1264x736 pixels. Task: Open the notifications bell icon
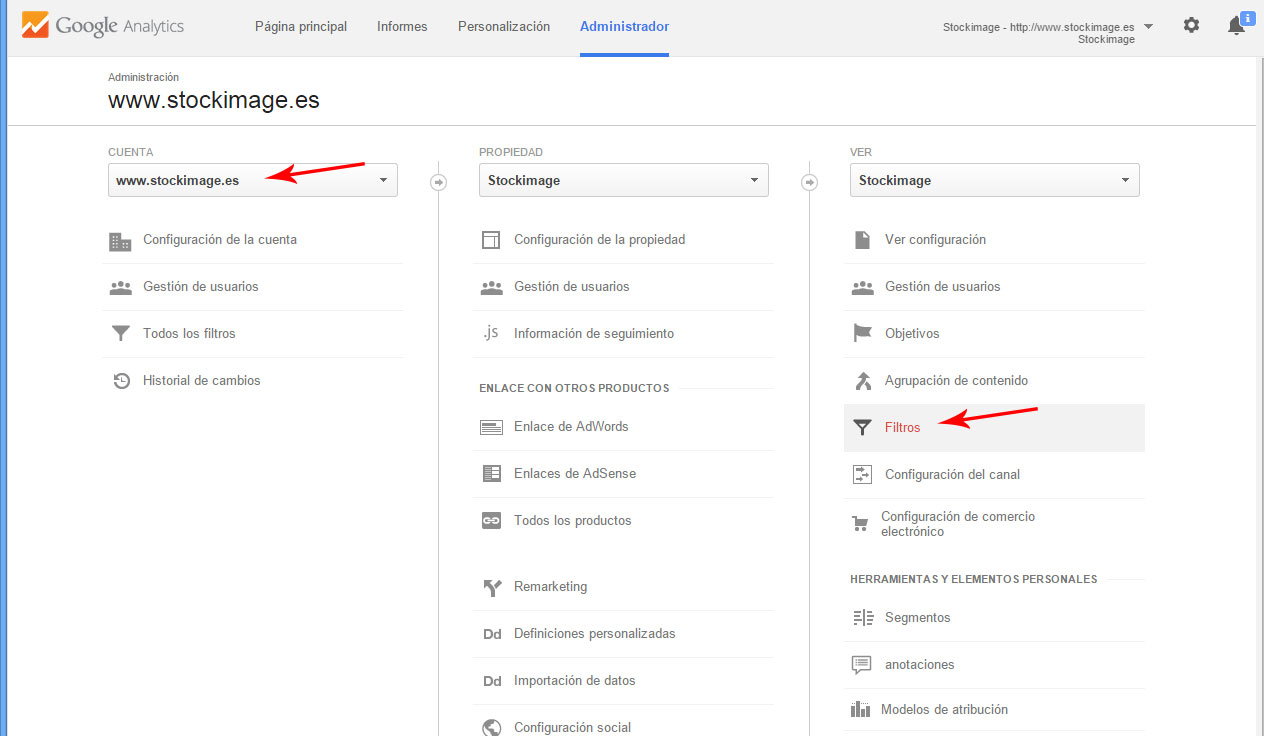point(1236,27)
